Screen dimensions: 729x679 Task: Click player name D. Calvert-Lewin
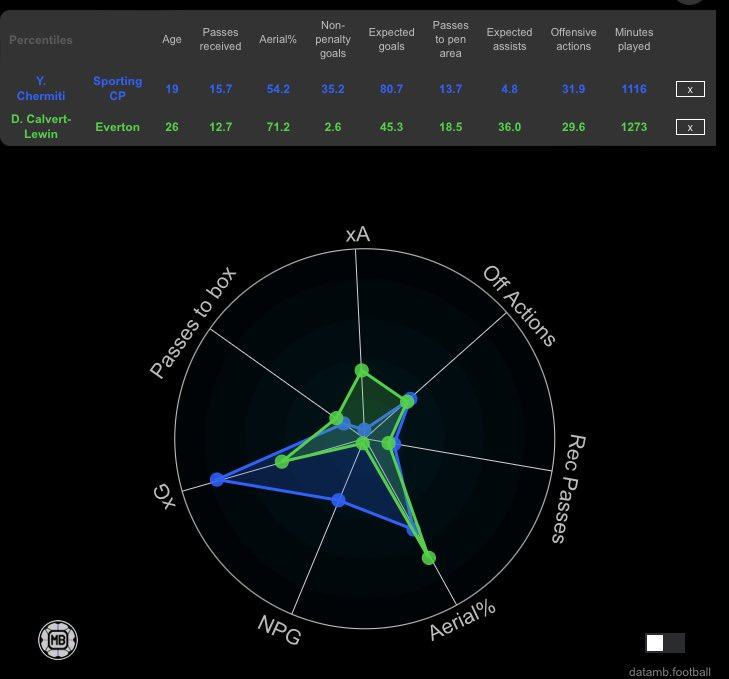pyautogui.click(x=41, y=126)
